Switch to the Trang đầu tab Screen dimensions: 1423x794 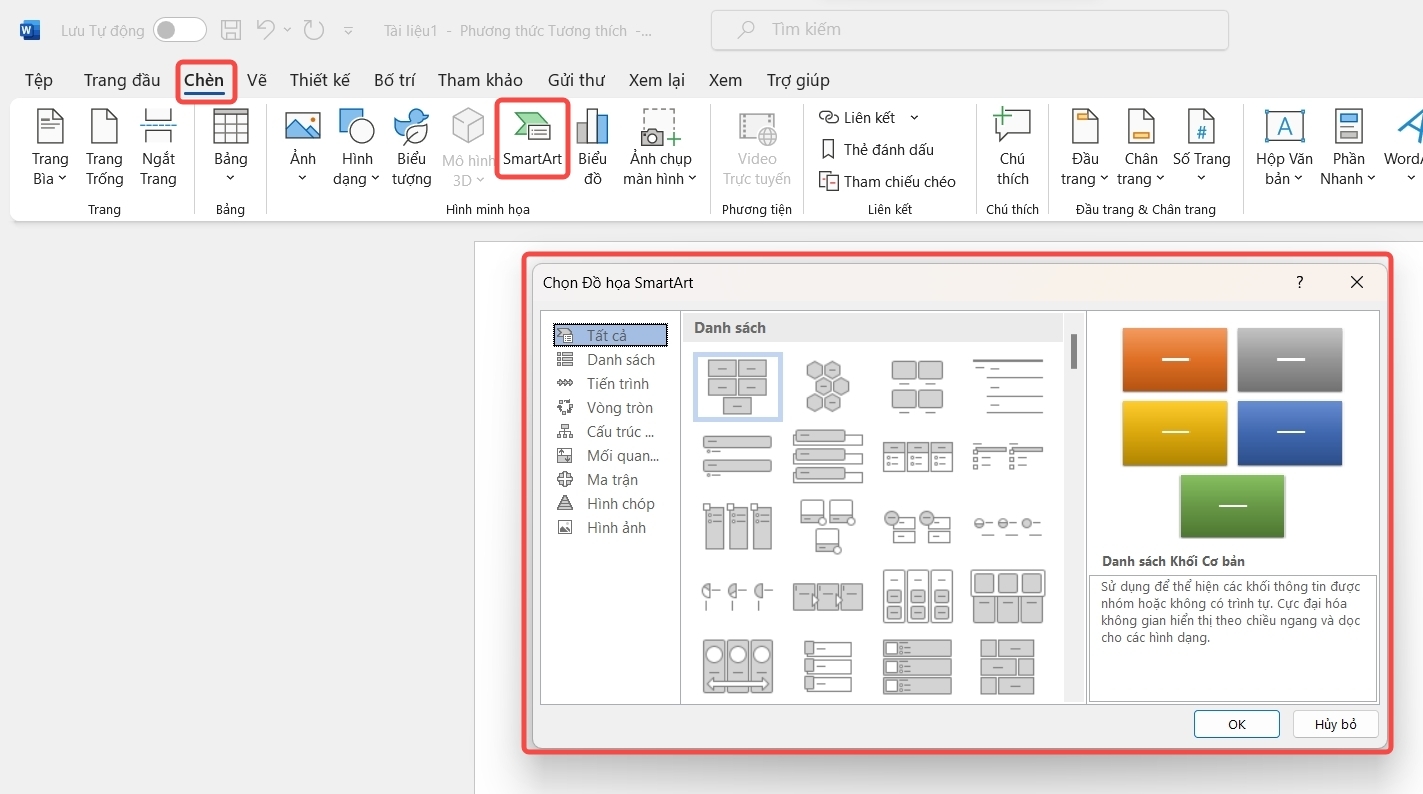click(122, 80)
